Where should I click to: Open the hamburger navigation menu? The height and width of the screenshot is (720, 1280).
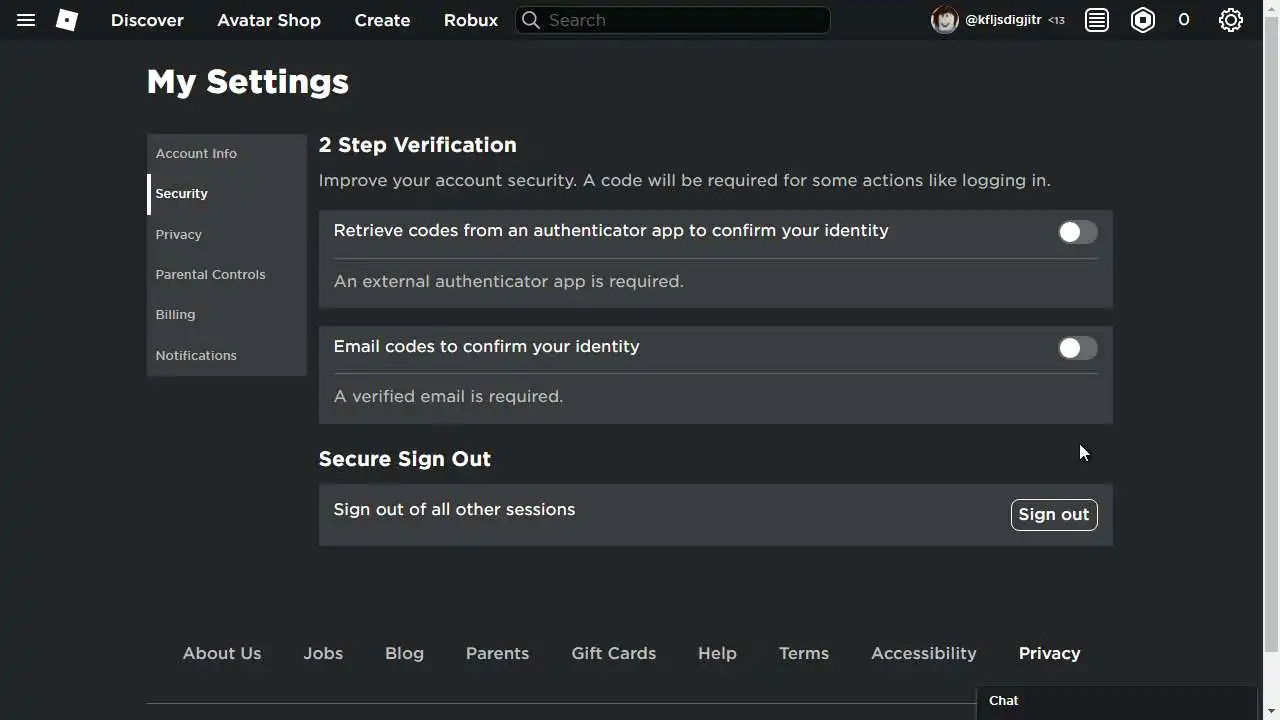(x=26, y=20)
